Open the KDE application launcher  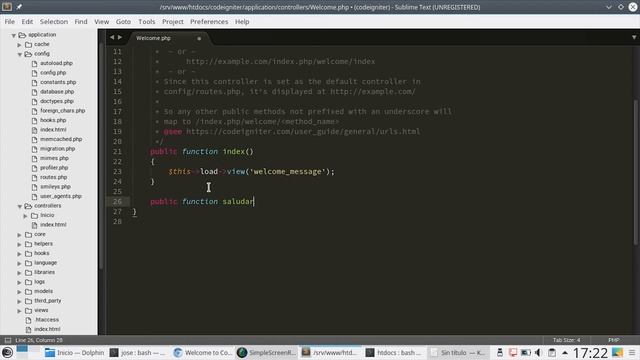click(x=7, y=353)
